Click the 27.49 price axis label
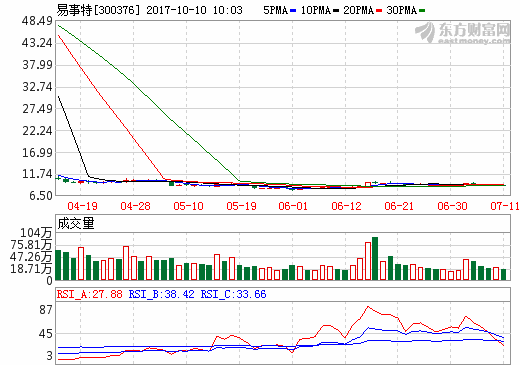This screenshot has width=520, height=365. coord(37,109)
